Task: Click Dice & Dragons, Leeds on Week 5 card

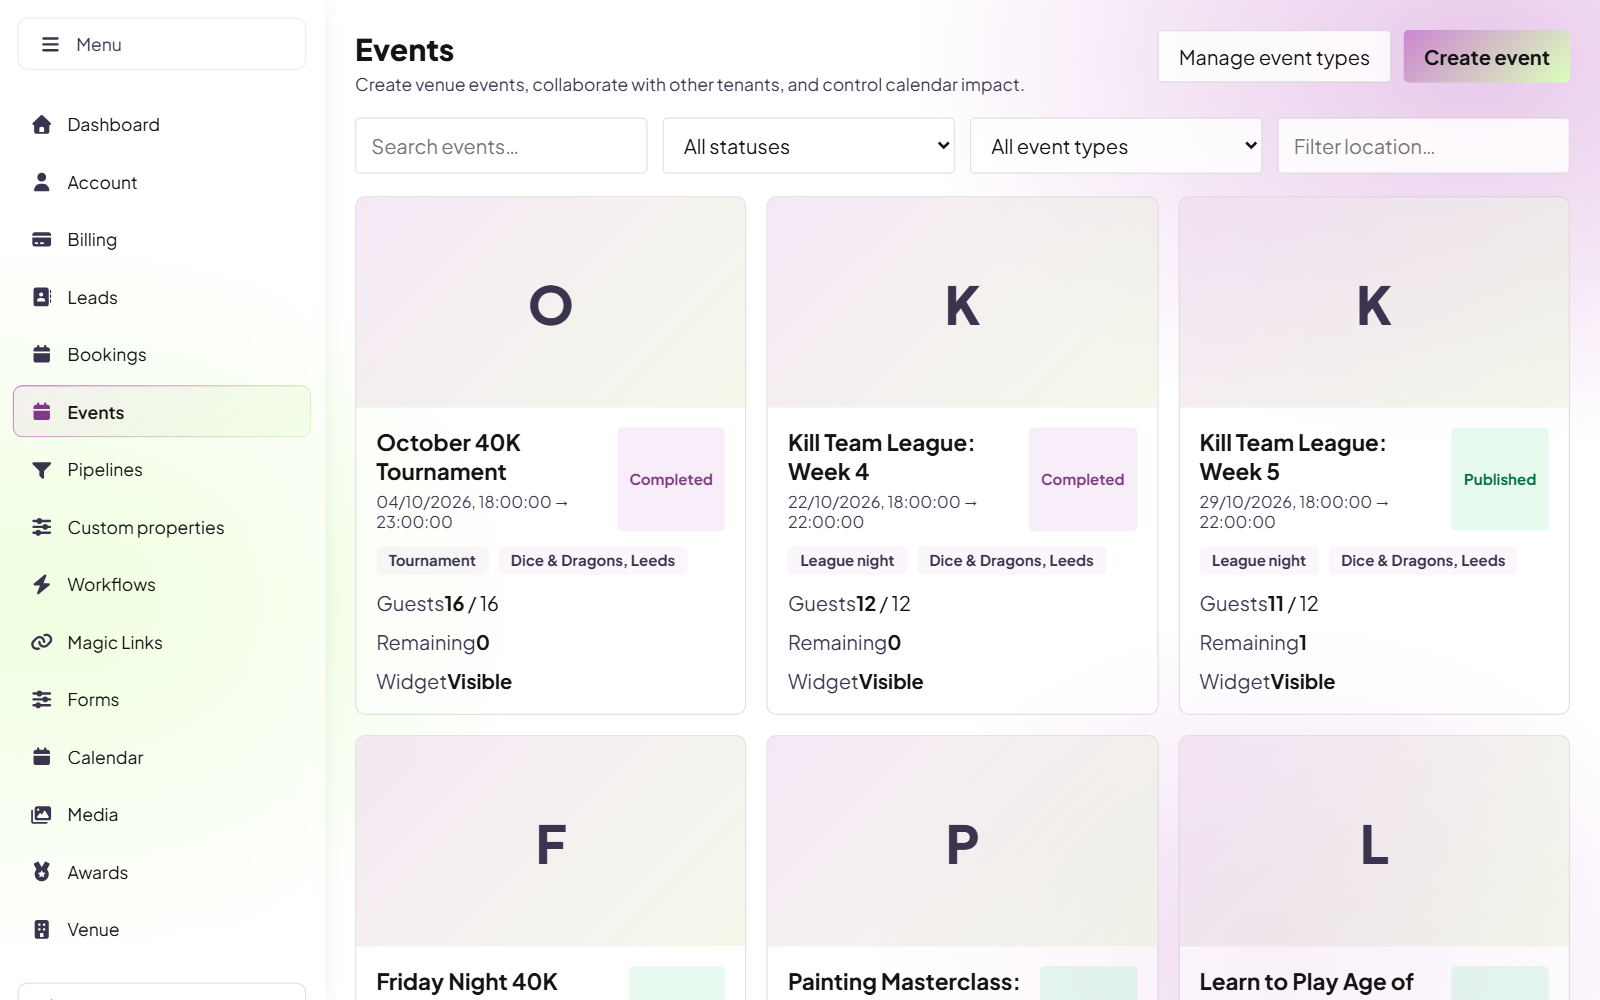Action: click(x=1423, y=561)
